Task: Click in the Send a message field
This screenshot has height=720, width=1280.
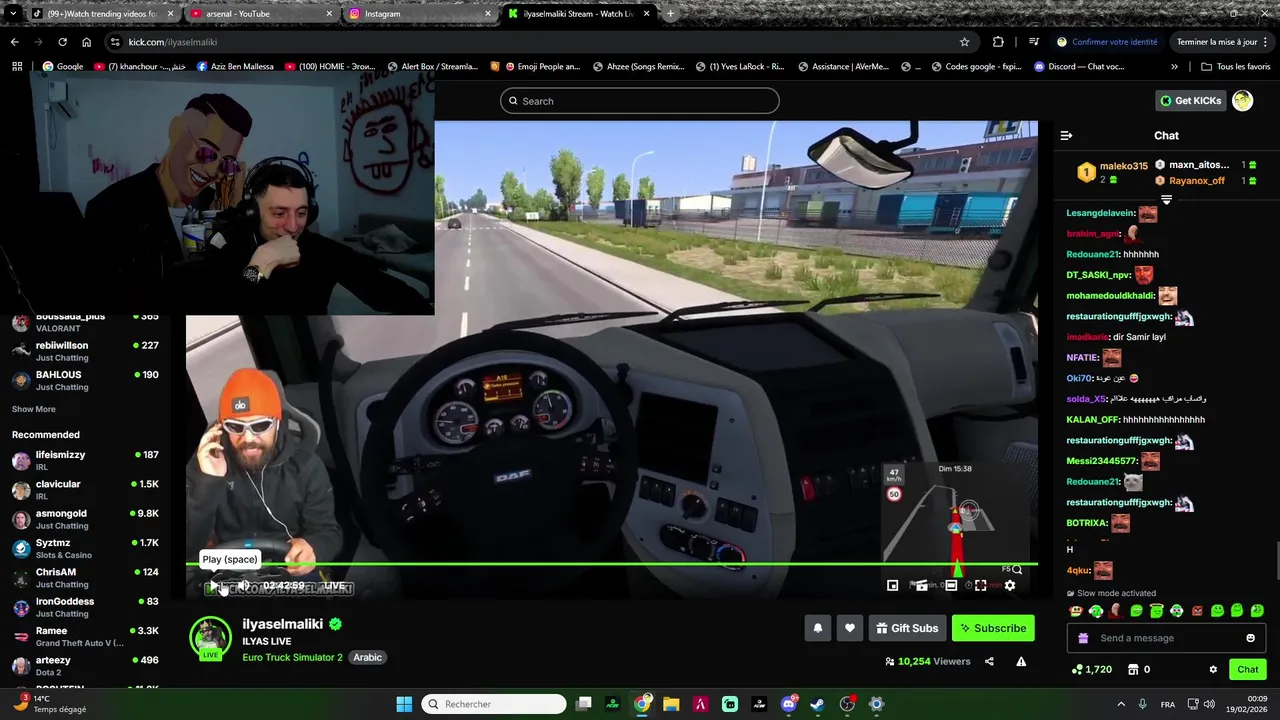Action: [x=1165, y=638]
